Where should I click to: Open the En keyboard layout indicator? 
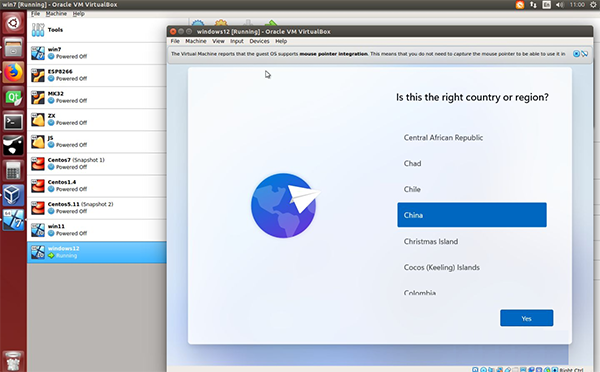(546, 5)
